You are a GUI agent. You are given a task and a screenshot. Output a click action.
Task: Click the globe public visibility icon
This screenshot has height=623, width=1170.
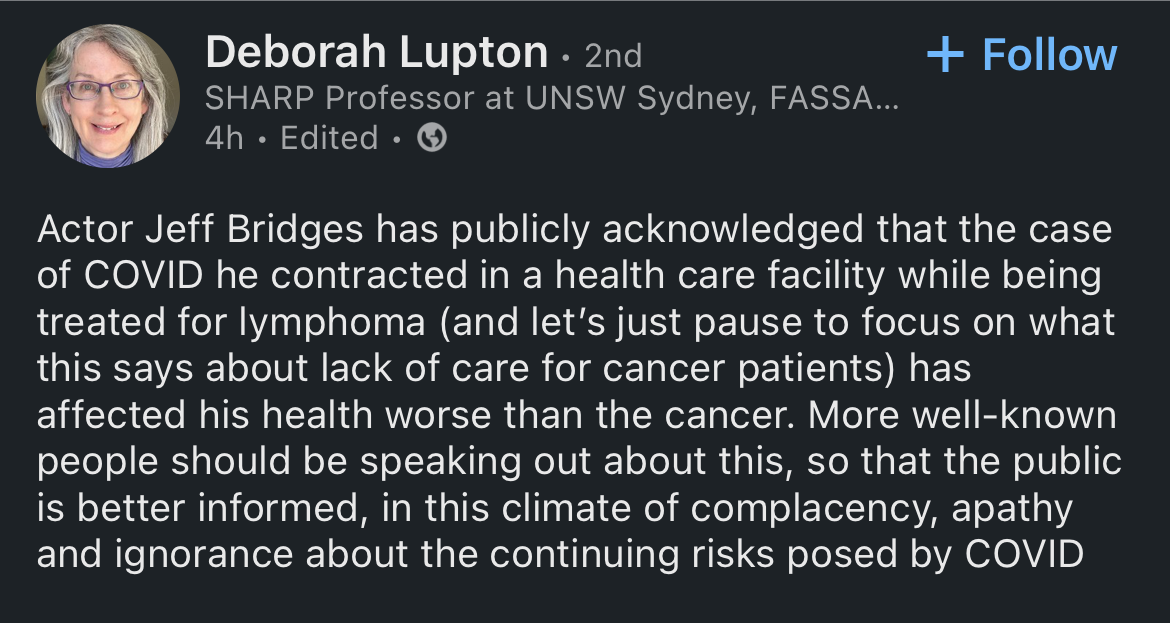[432, 138]
